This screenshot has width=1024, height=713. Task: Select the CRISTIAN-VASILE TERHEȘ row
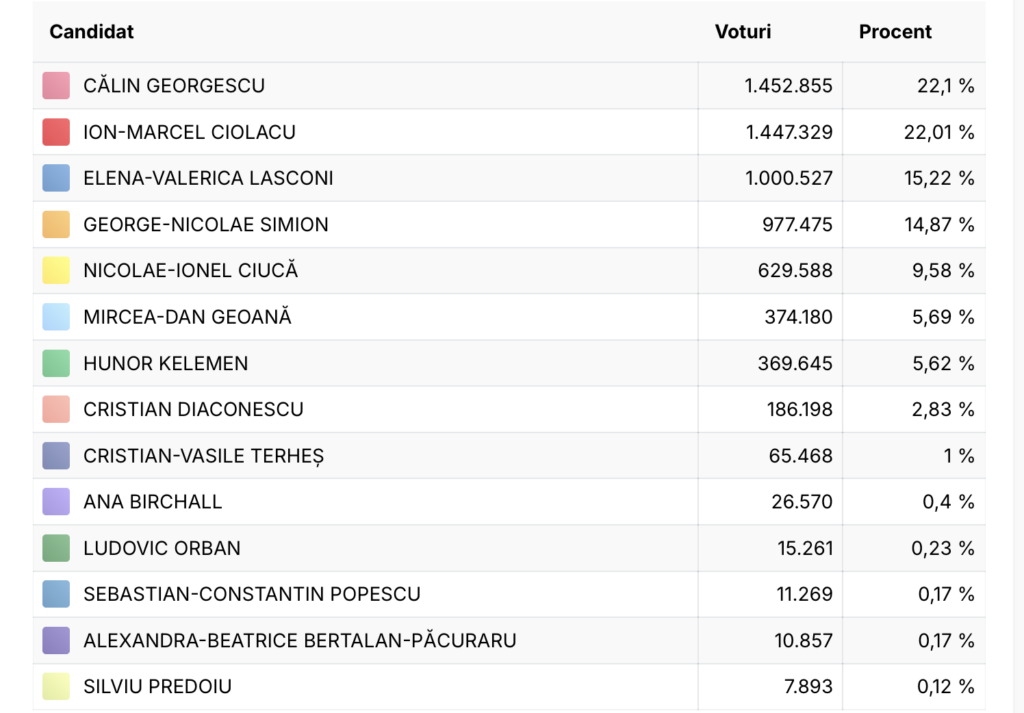[509, 456]
